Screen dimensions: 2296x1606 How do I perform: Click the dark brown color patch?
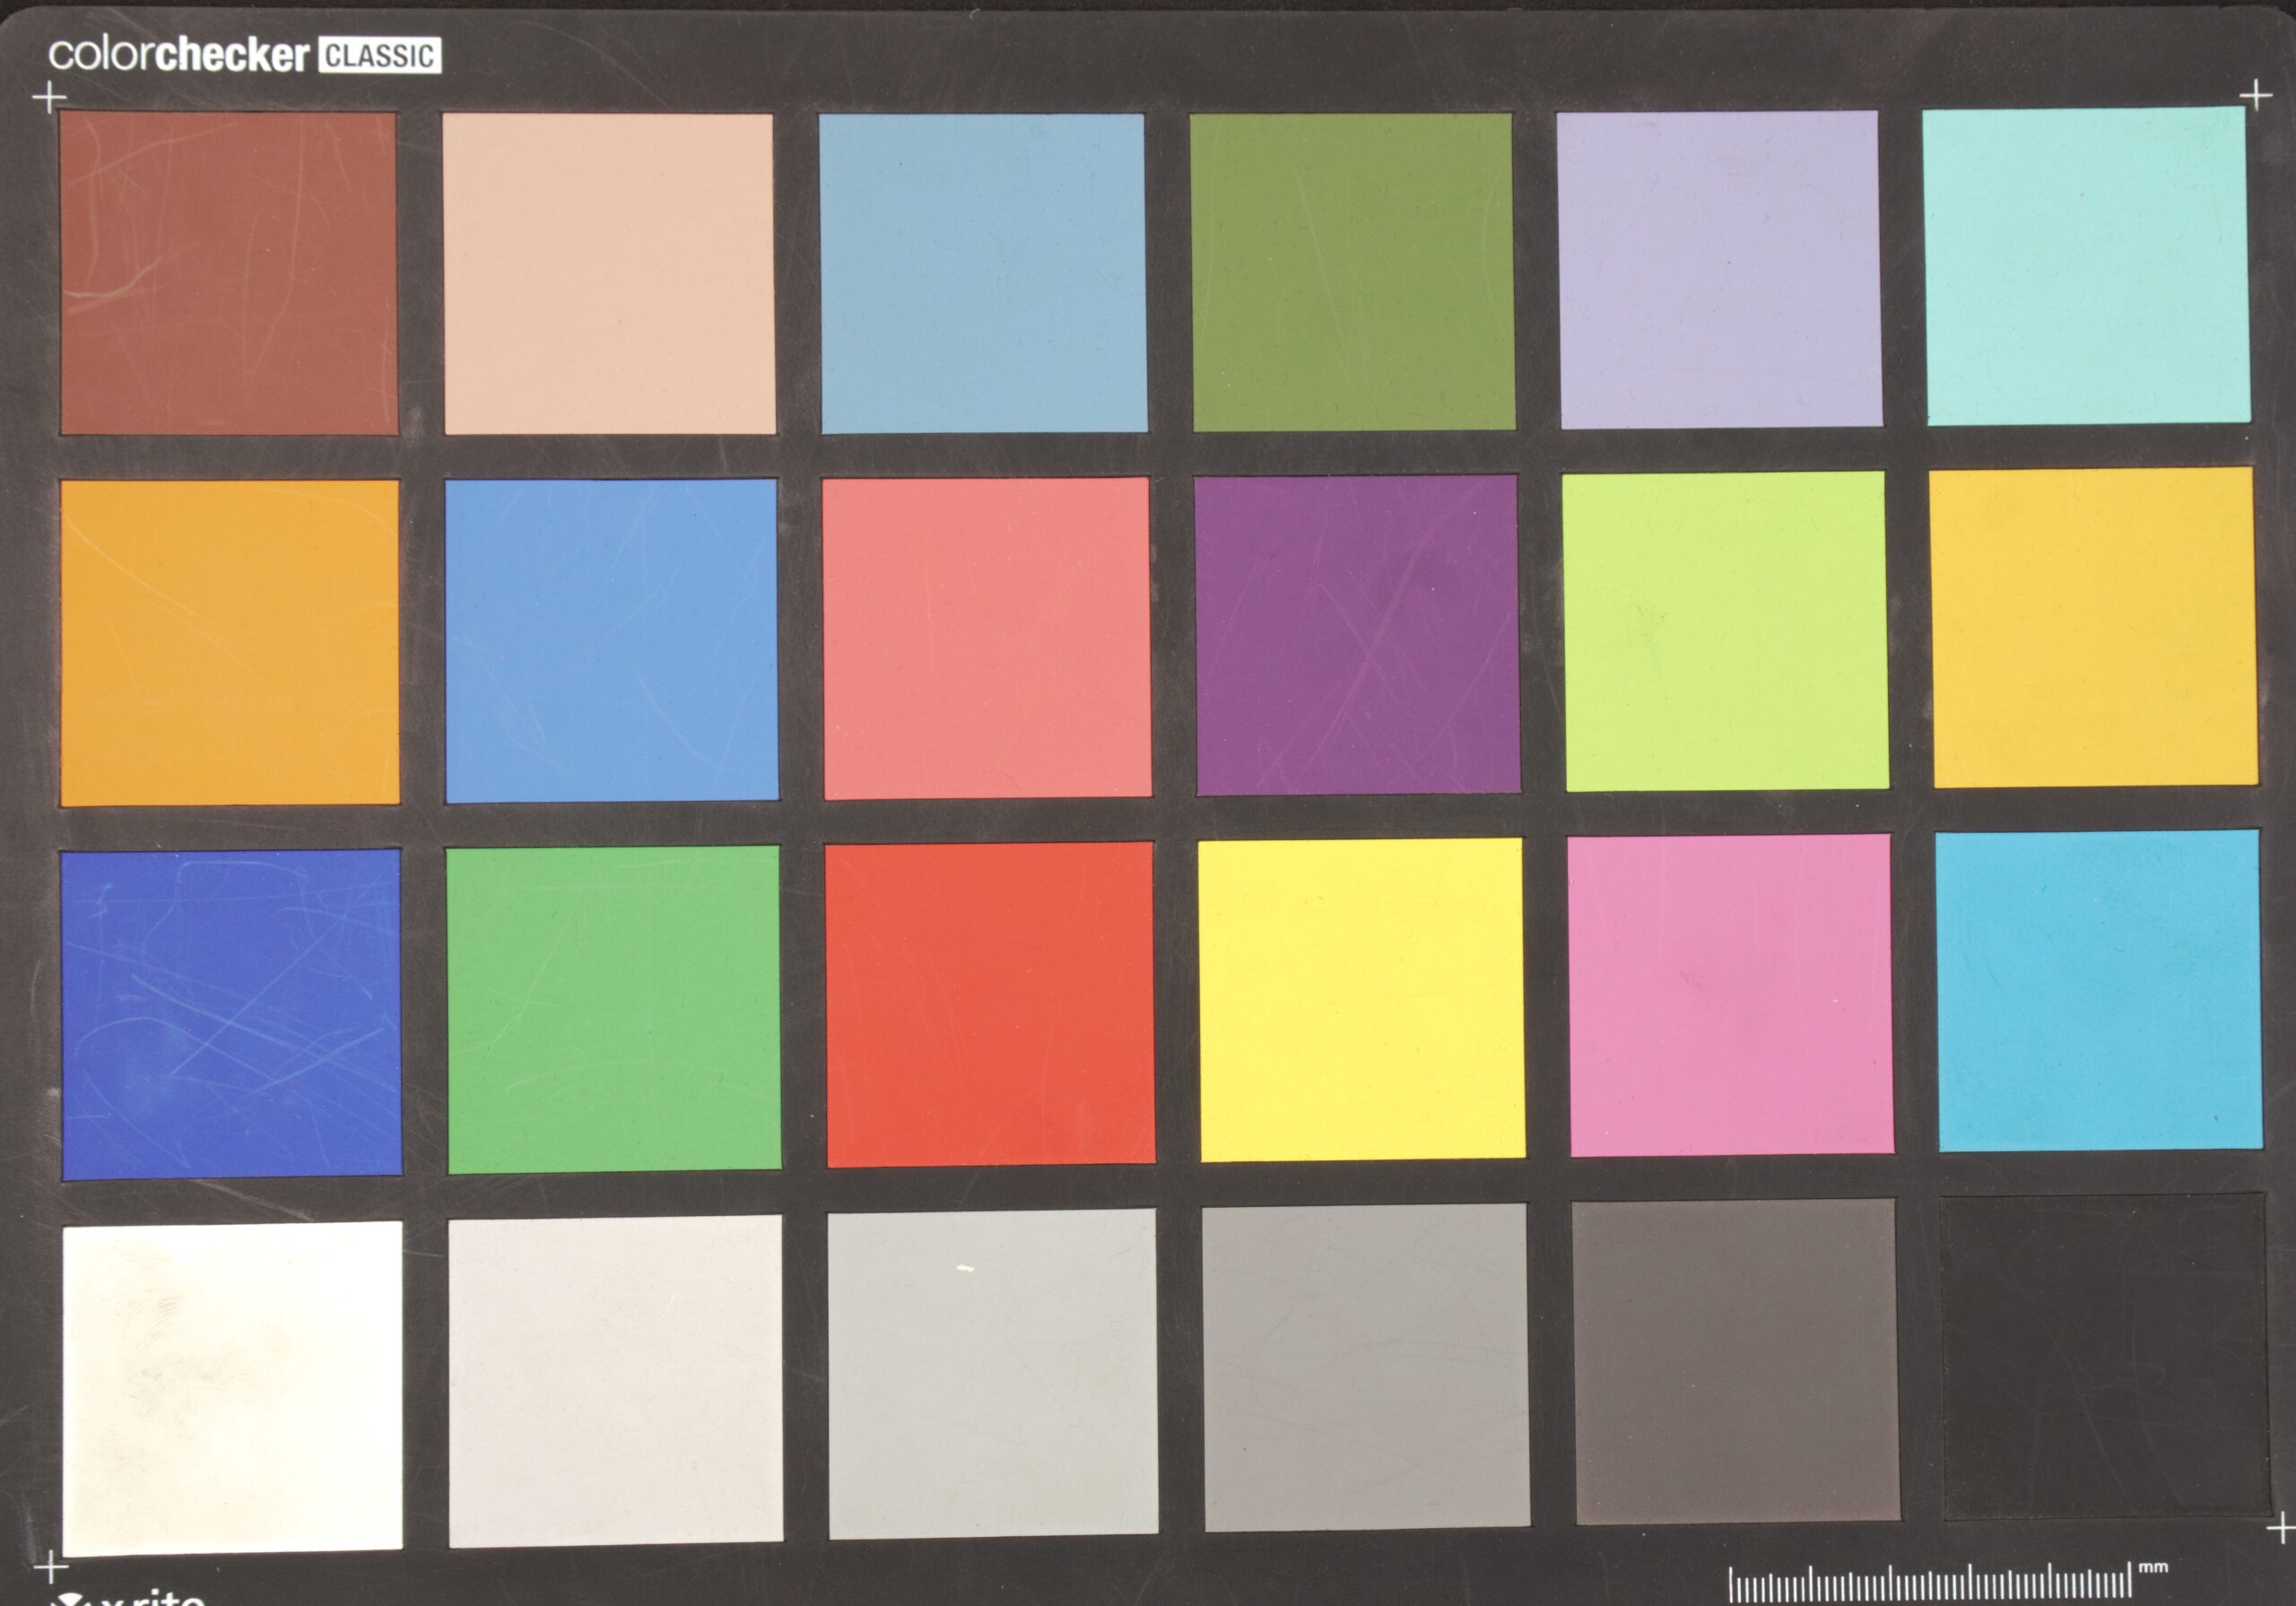click(x=229, y=273)
